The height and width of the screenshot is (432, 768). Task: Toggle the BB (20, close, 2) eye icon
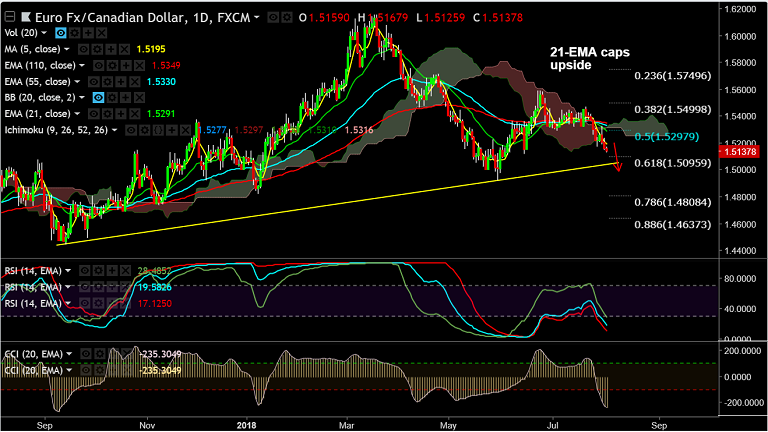click(98, 97)
